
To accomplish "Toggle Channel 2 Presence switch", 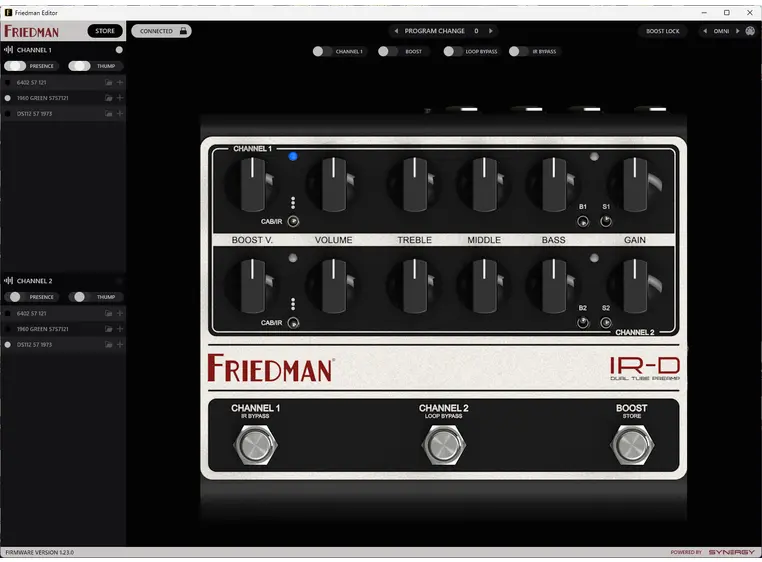I will (15, 297).
